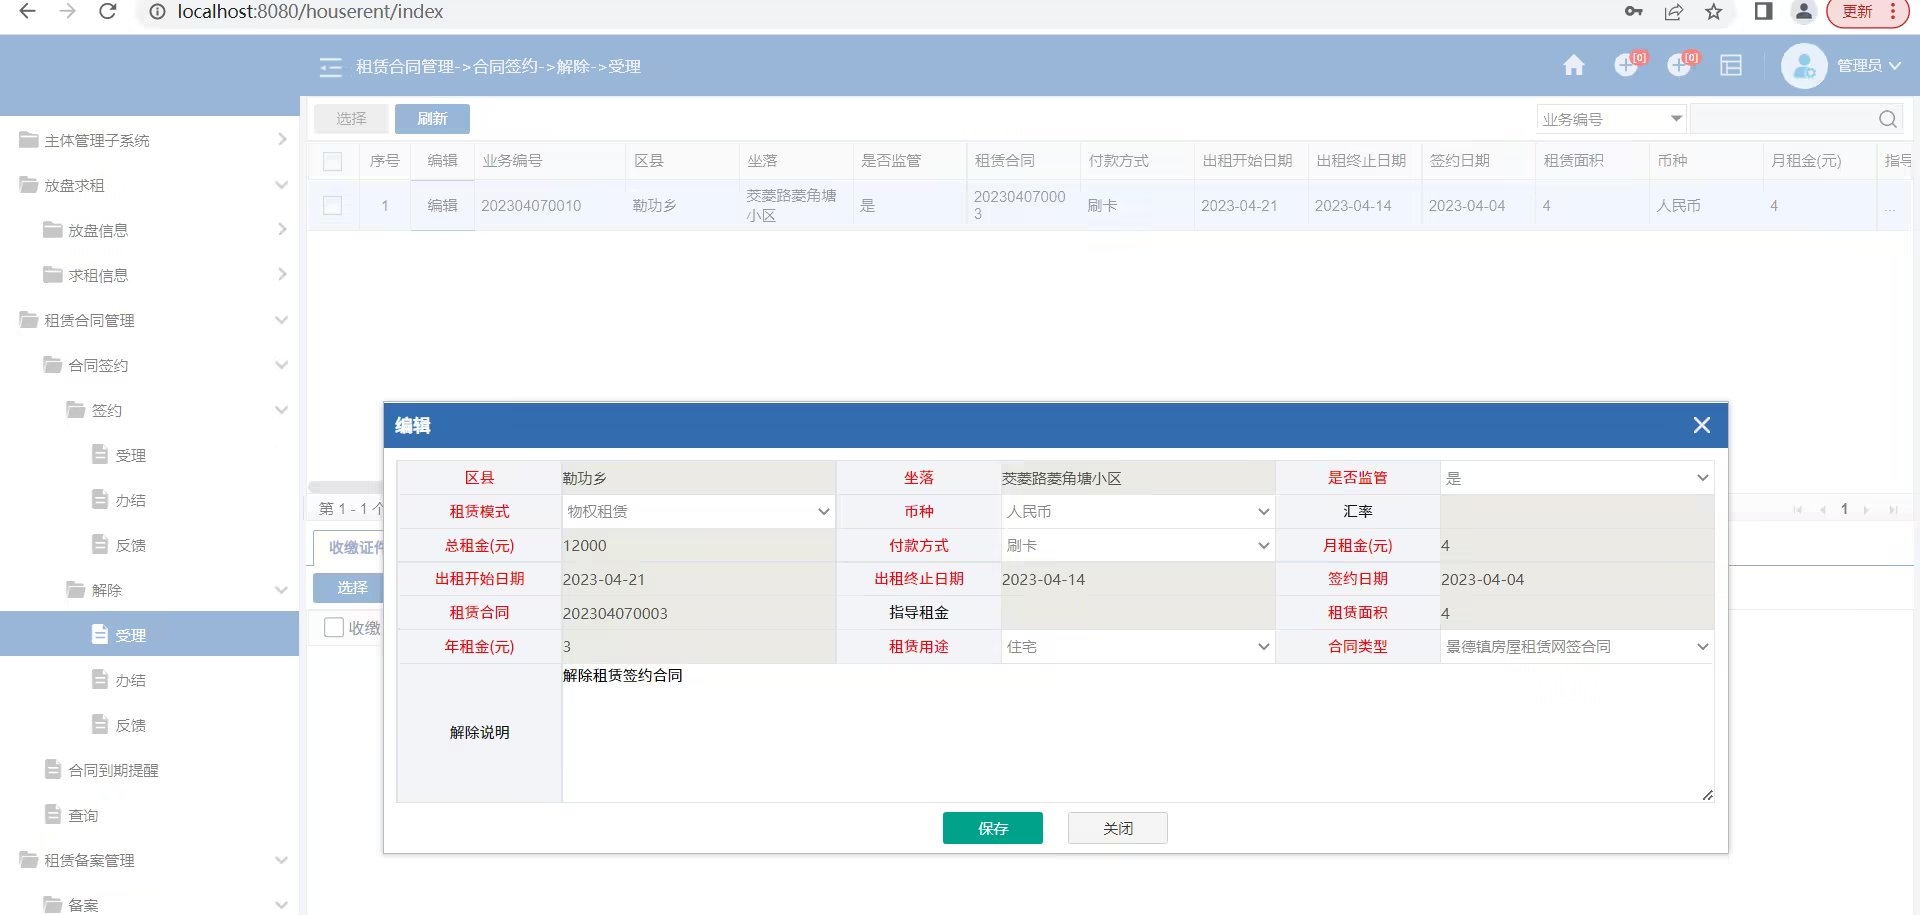
Task: Go back with the browser back arrow
Action: coord(27,12)
